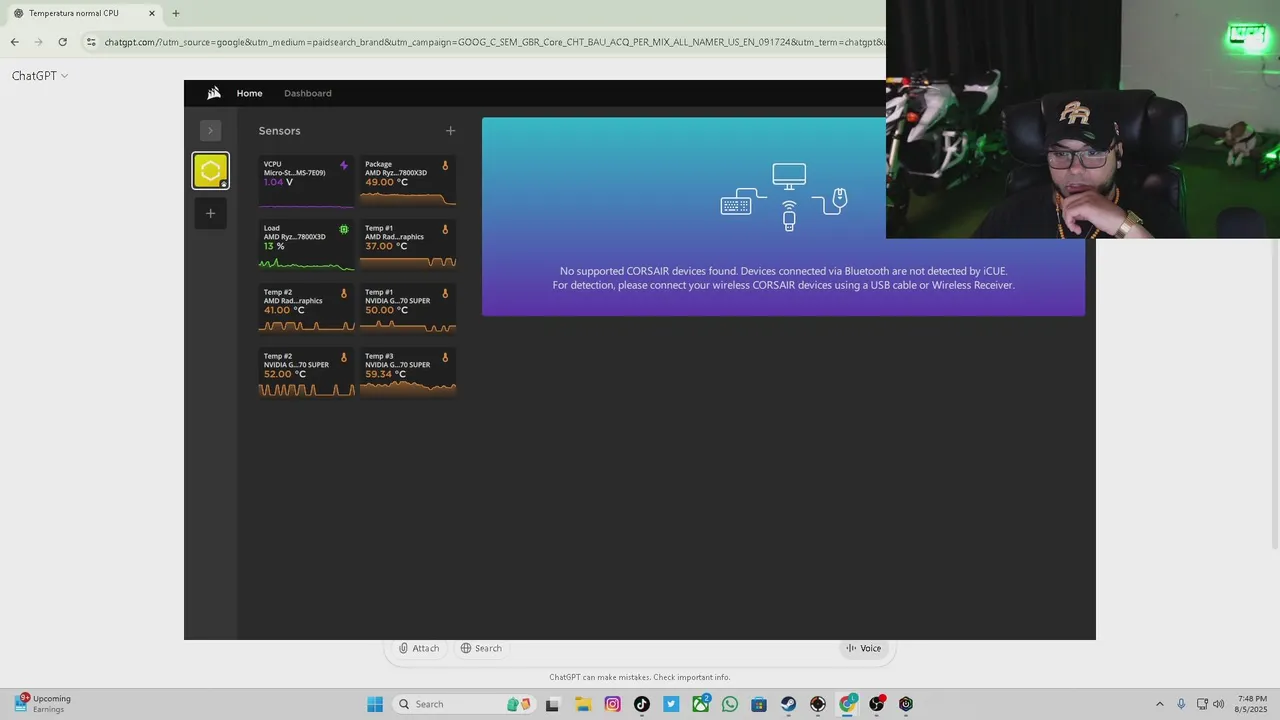Click thermometer icon on Package tile
This screenshot has width=1280, height=720.
(x=445, y=165)
